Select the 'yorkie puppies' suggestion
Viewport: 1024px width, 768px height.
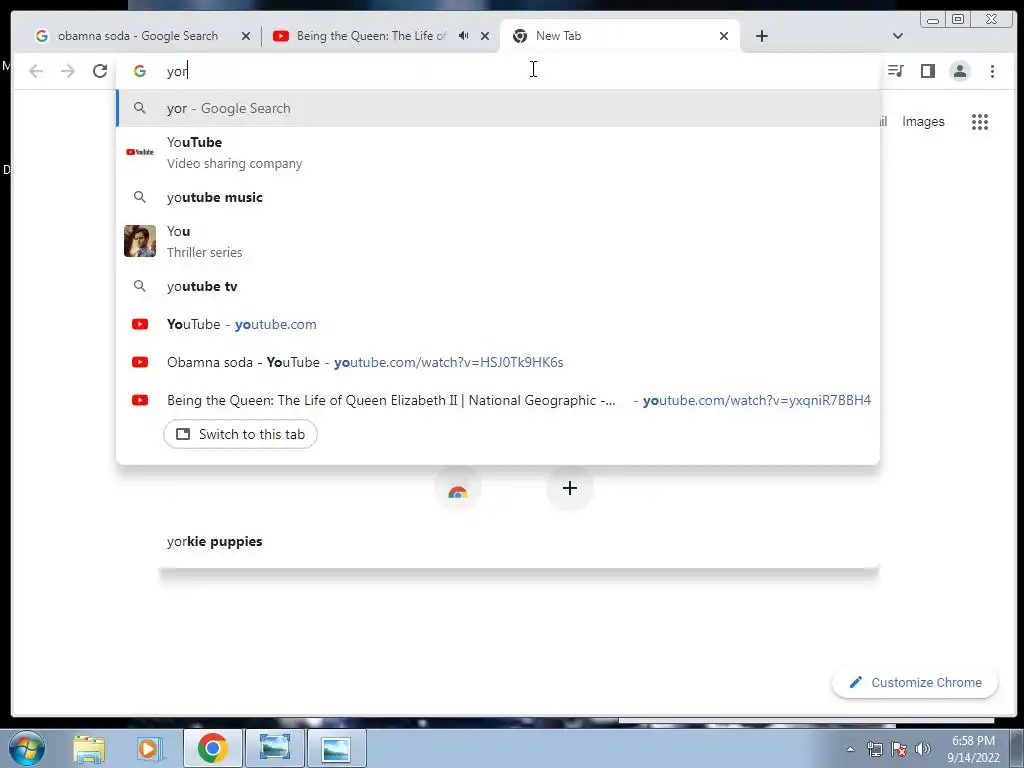(x=214, y=541)
